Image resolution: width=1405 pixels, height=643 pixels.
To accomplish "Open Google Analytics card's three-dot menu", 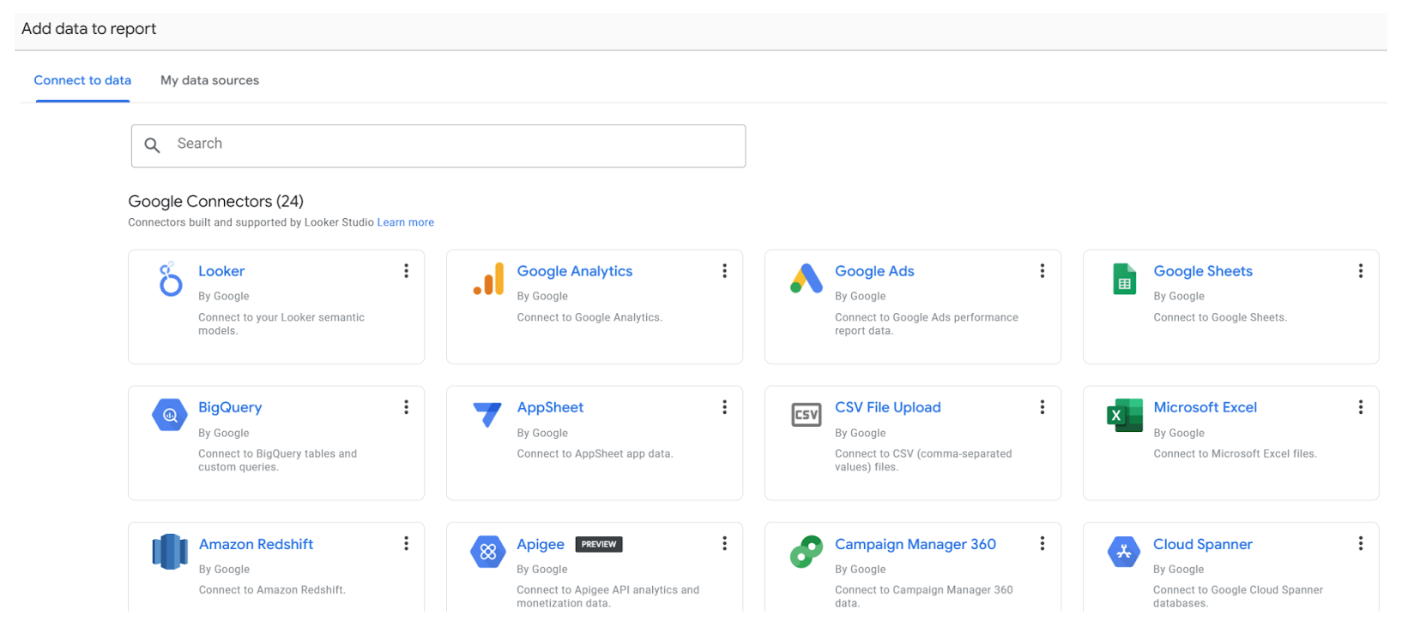I will [x=724, y=271].
